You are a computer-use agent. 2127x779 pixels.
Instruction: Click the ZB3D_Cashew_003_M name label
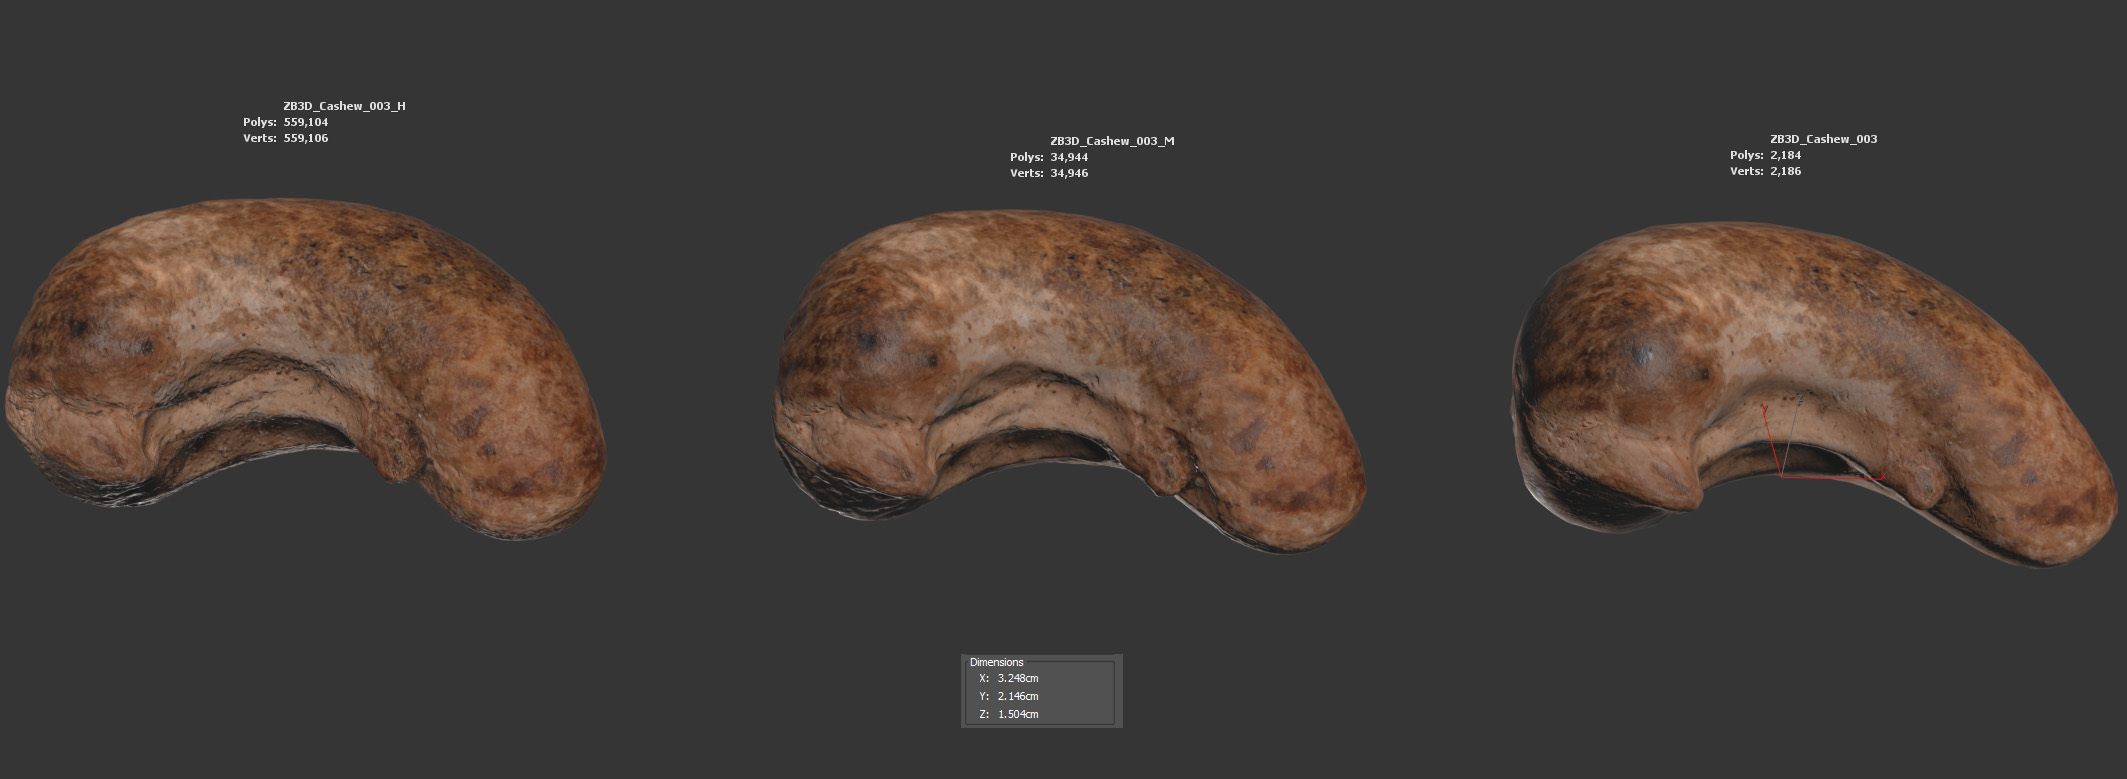1112,141
